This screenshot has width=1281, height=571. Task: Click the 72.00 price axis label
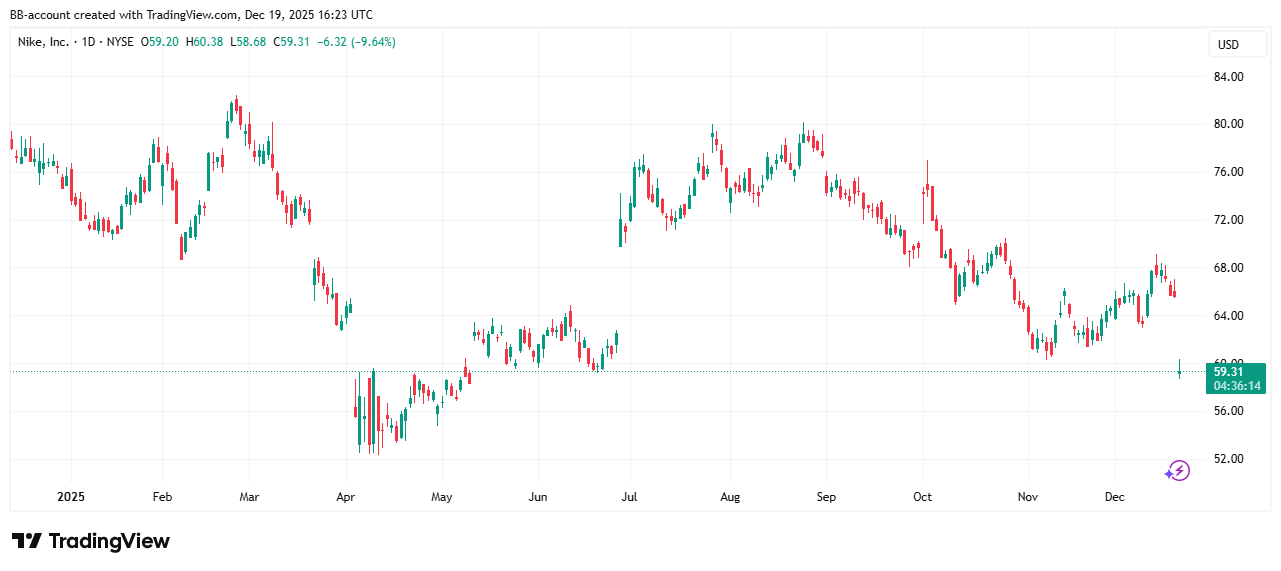tap(1227, 220)
